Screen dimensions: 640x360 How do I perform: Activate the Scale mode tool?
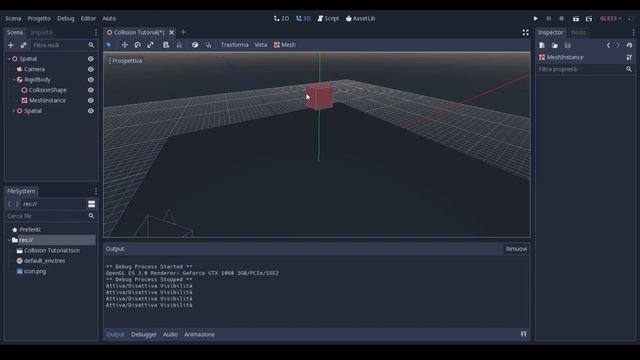pos(151,45)
